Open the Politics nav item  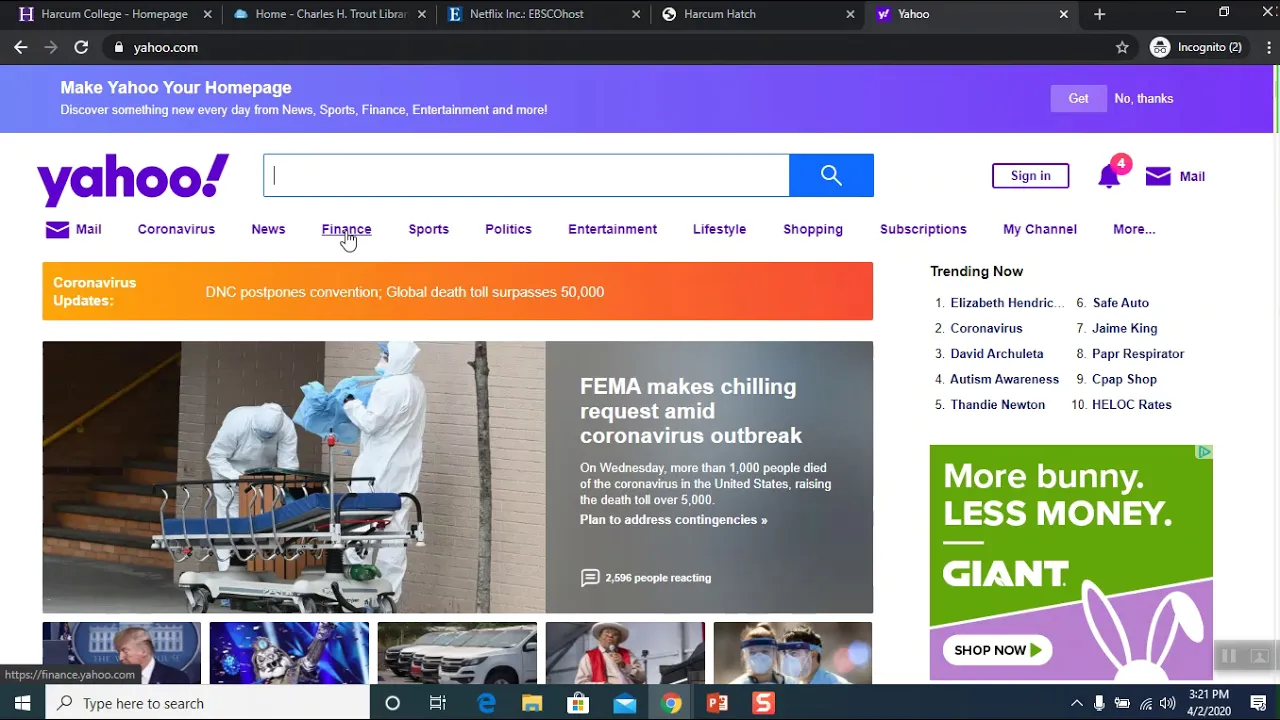coord(508,229)
